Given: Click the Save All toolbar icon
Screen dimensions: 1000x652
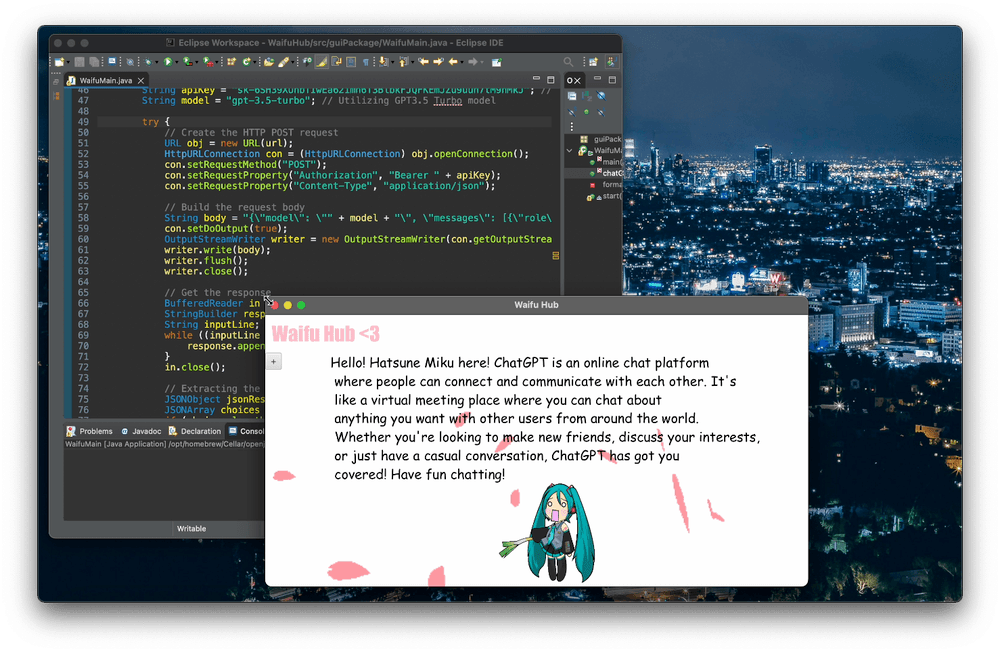Looking at the screenshot, I should (94, 62).
